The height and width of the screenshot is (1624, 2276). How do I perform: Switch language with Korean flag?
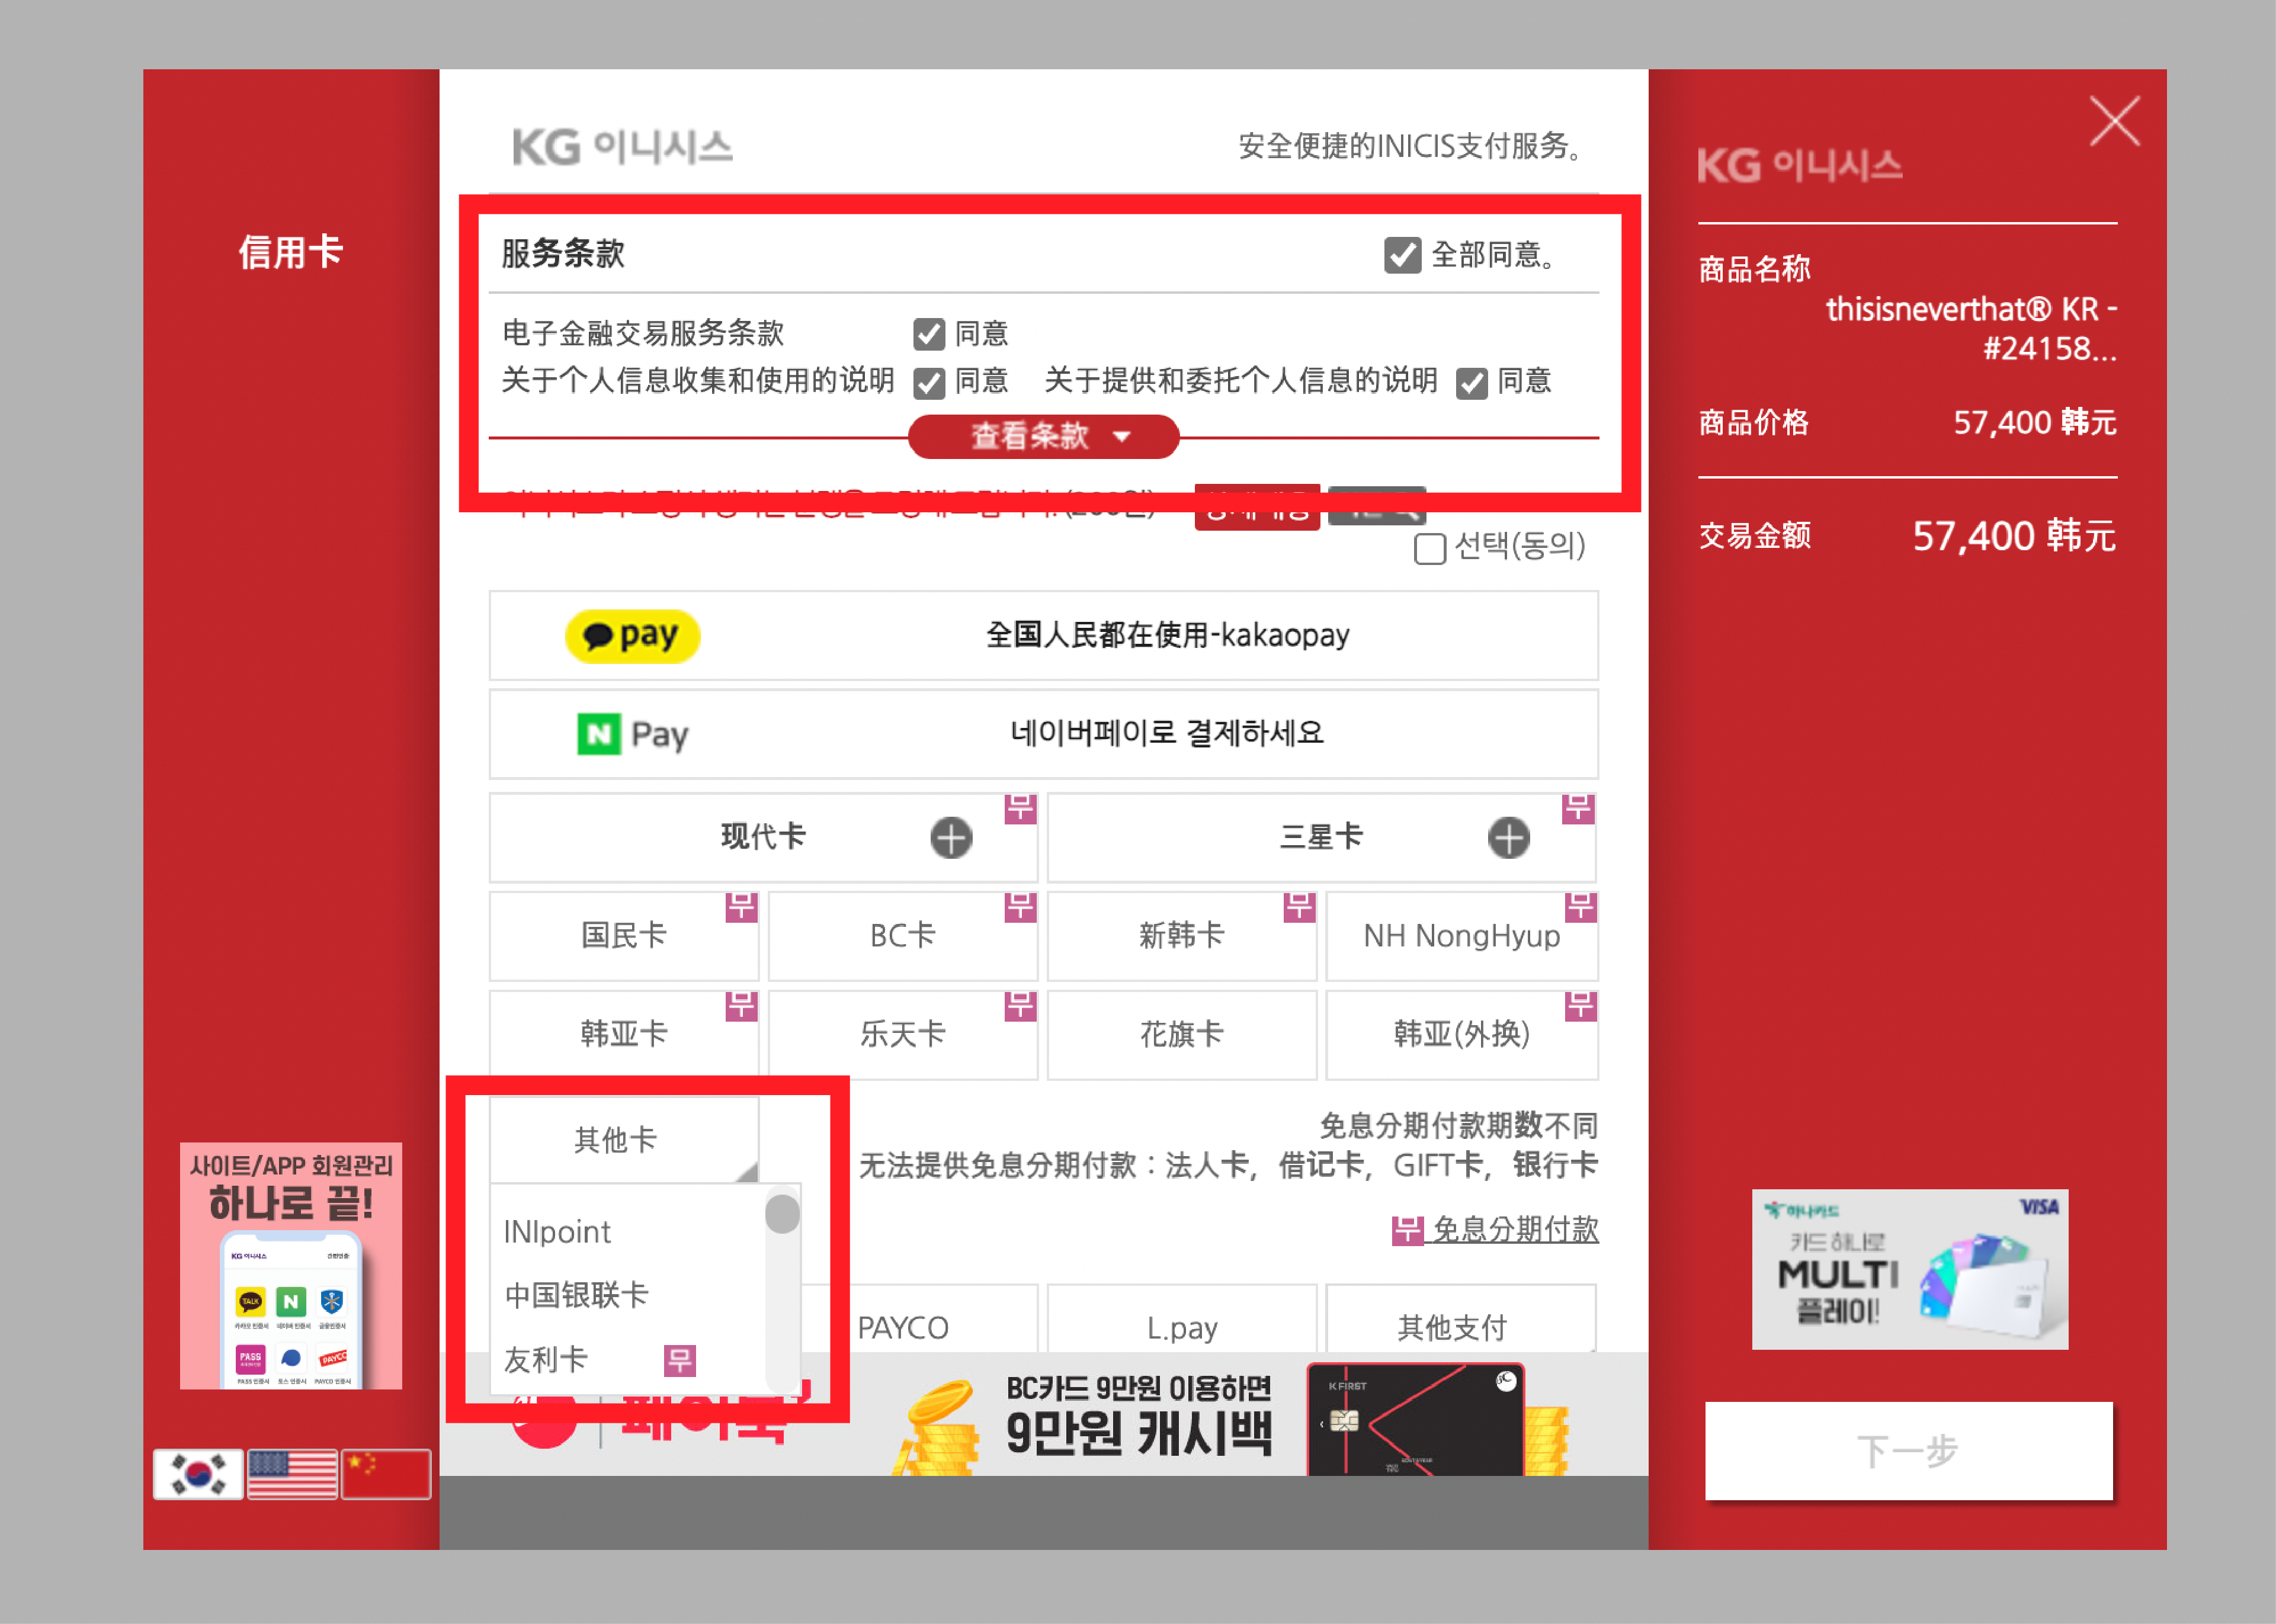point(198,1474)
